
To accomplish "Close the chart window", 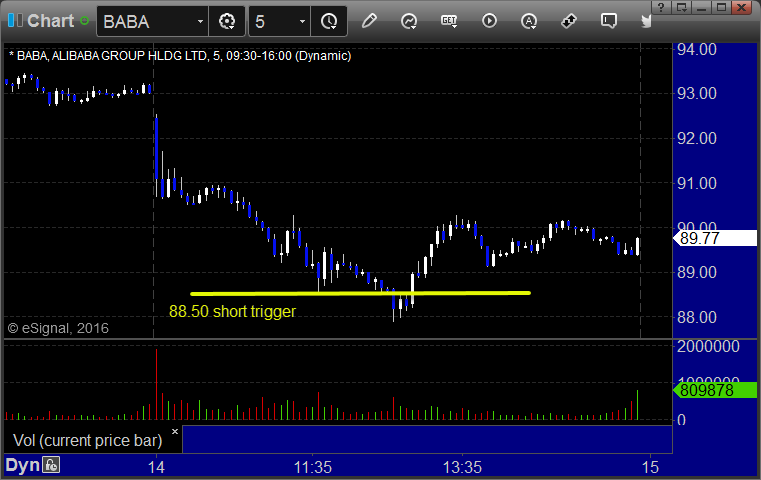I will pos(742,7).
